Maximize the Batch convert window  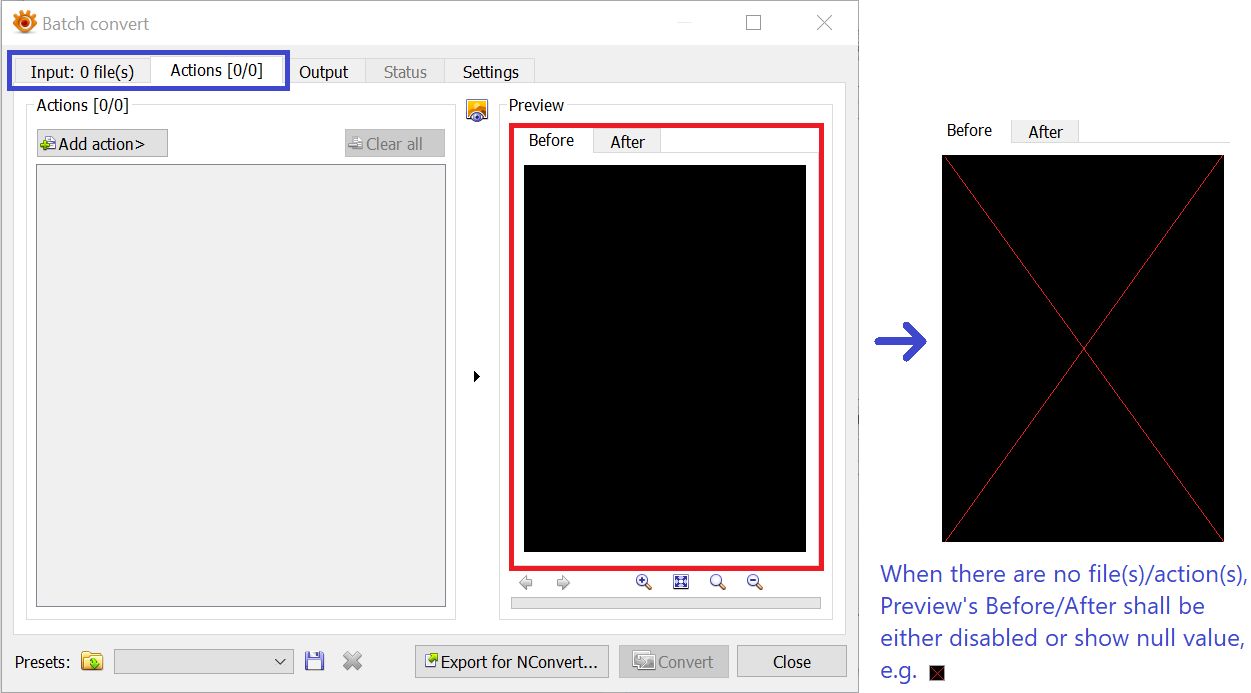[x=754, y=22]
